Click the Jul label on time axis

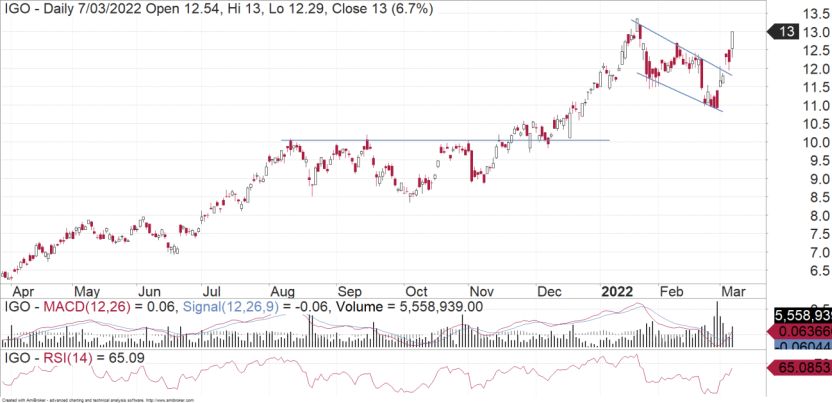(x=212, y=292)
